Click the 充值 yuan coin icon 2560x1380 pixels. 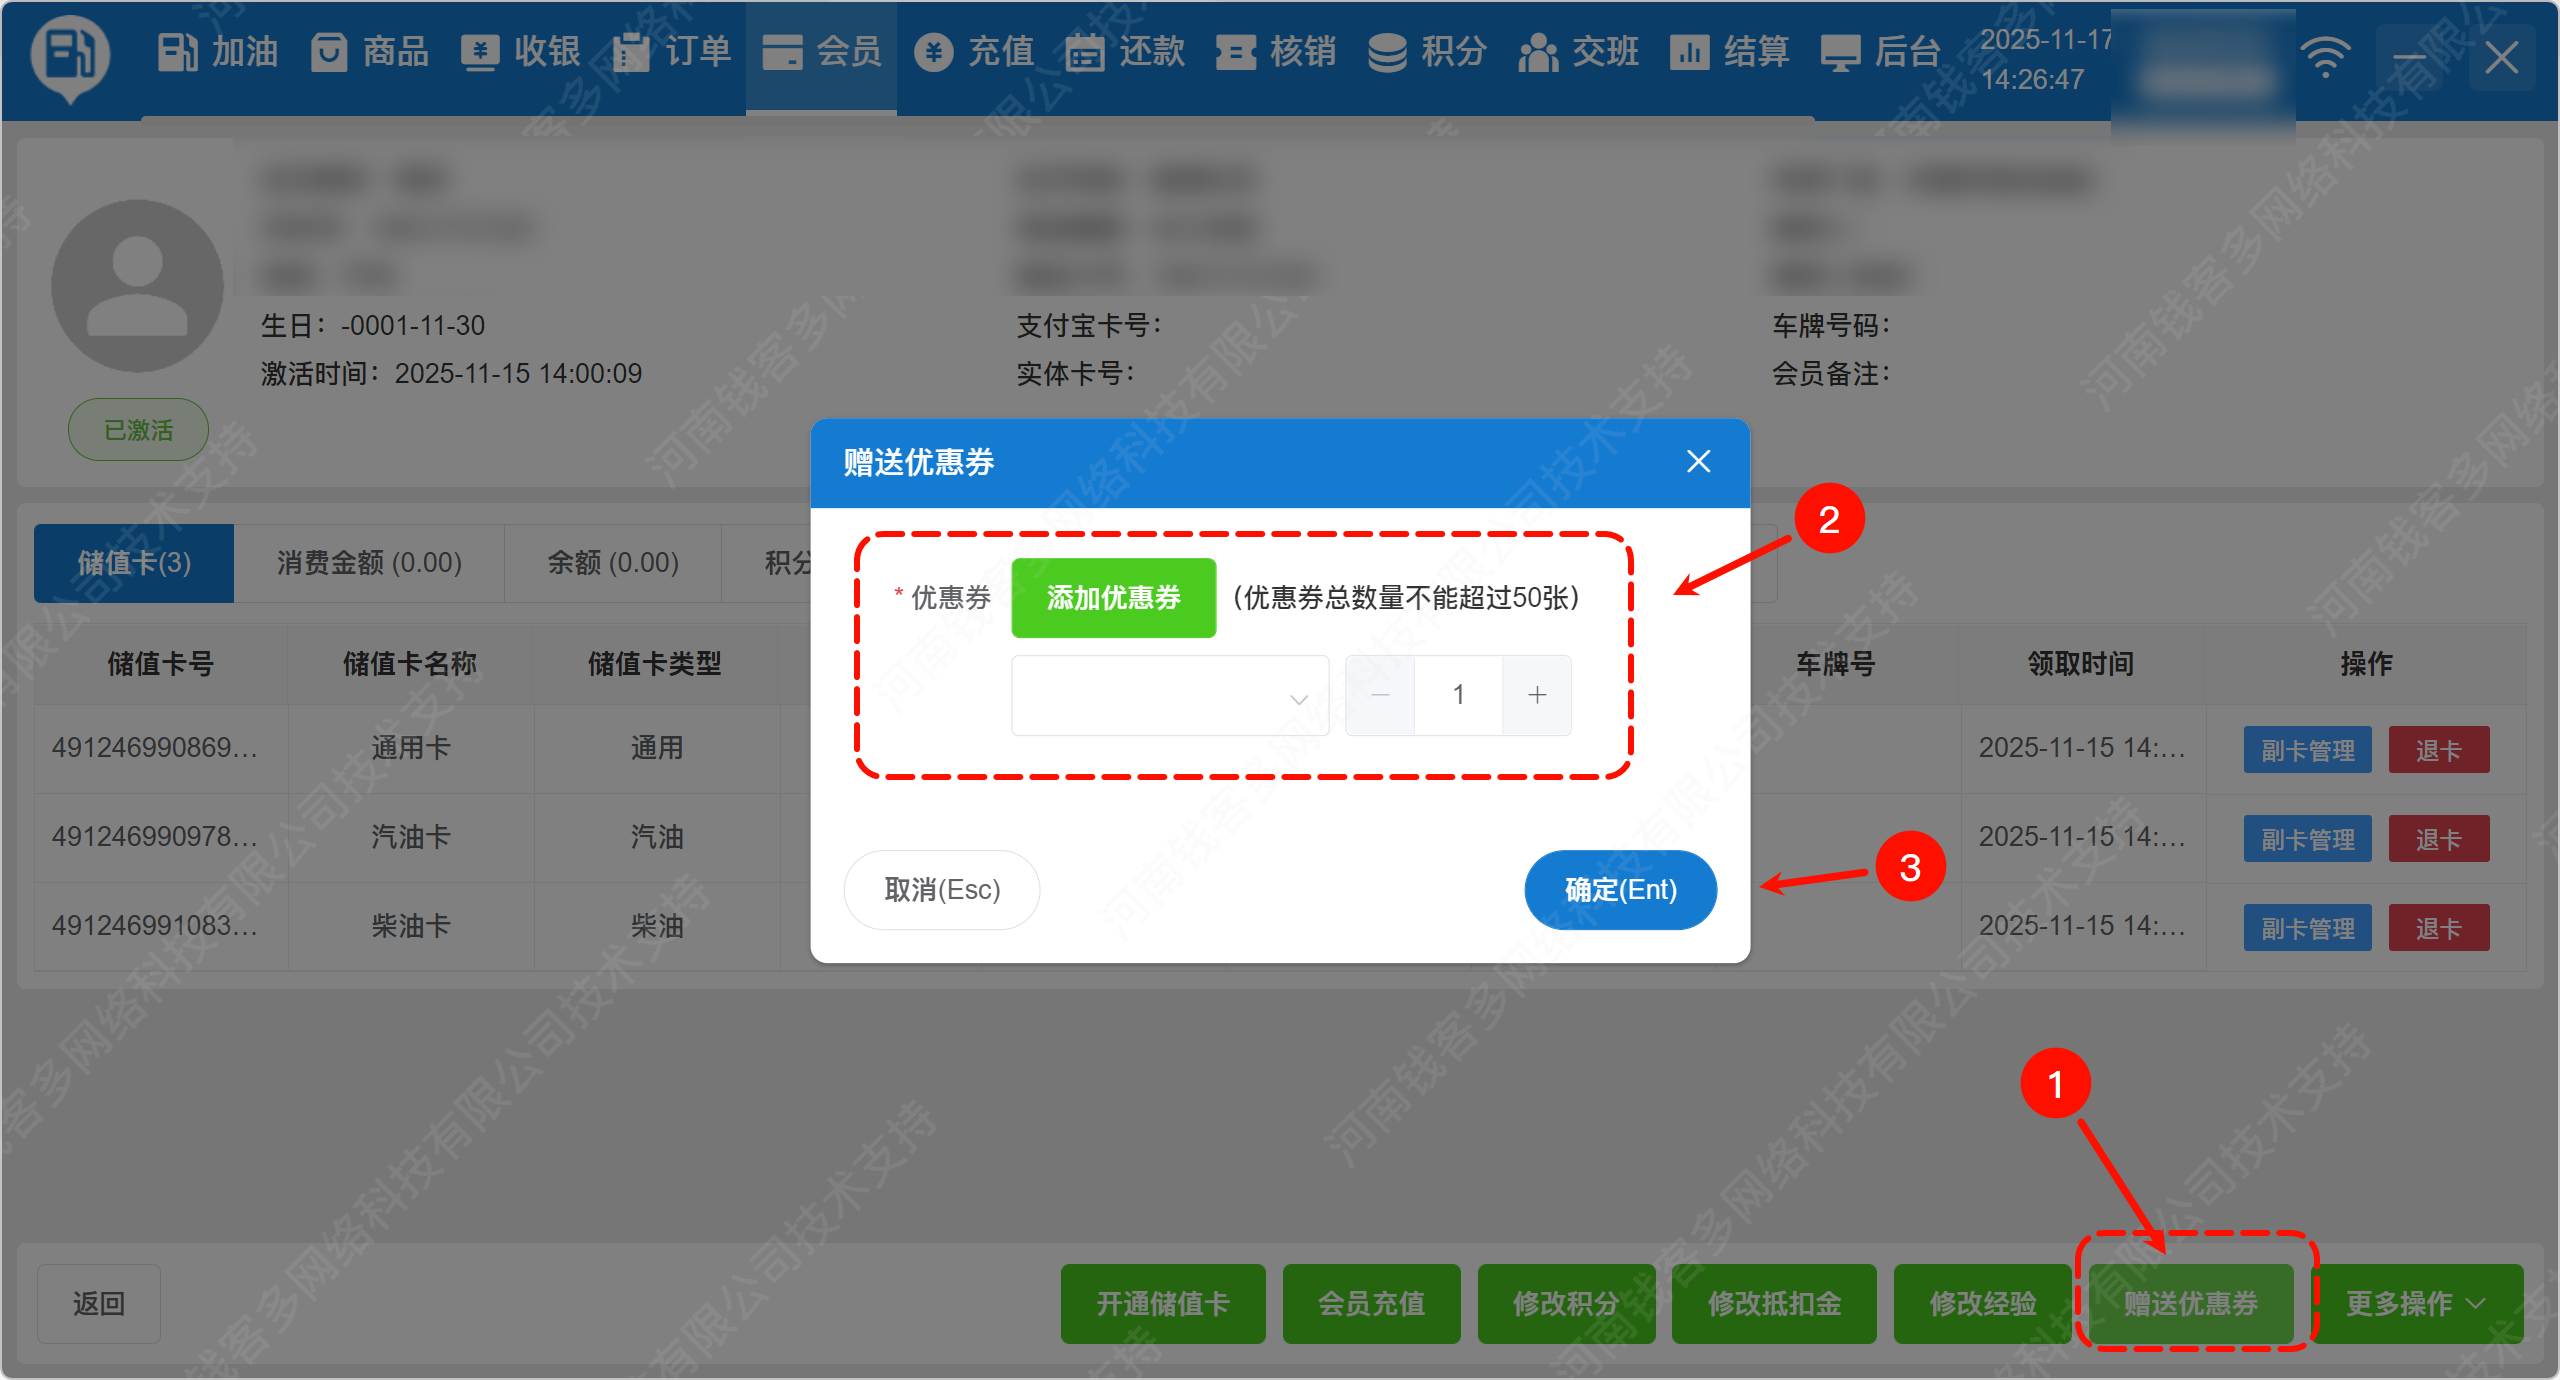pos(933,52)
